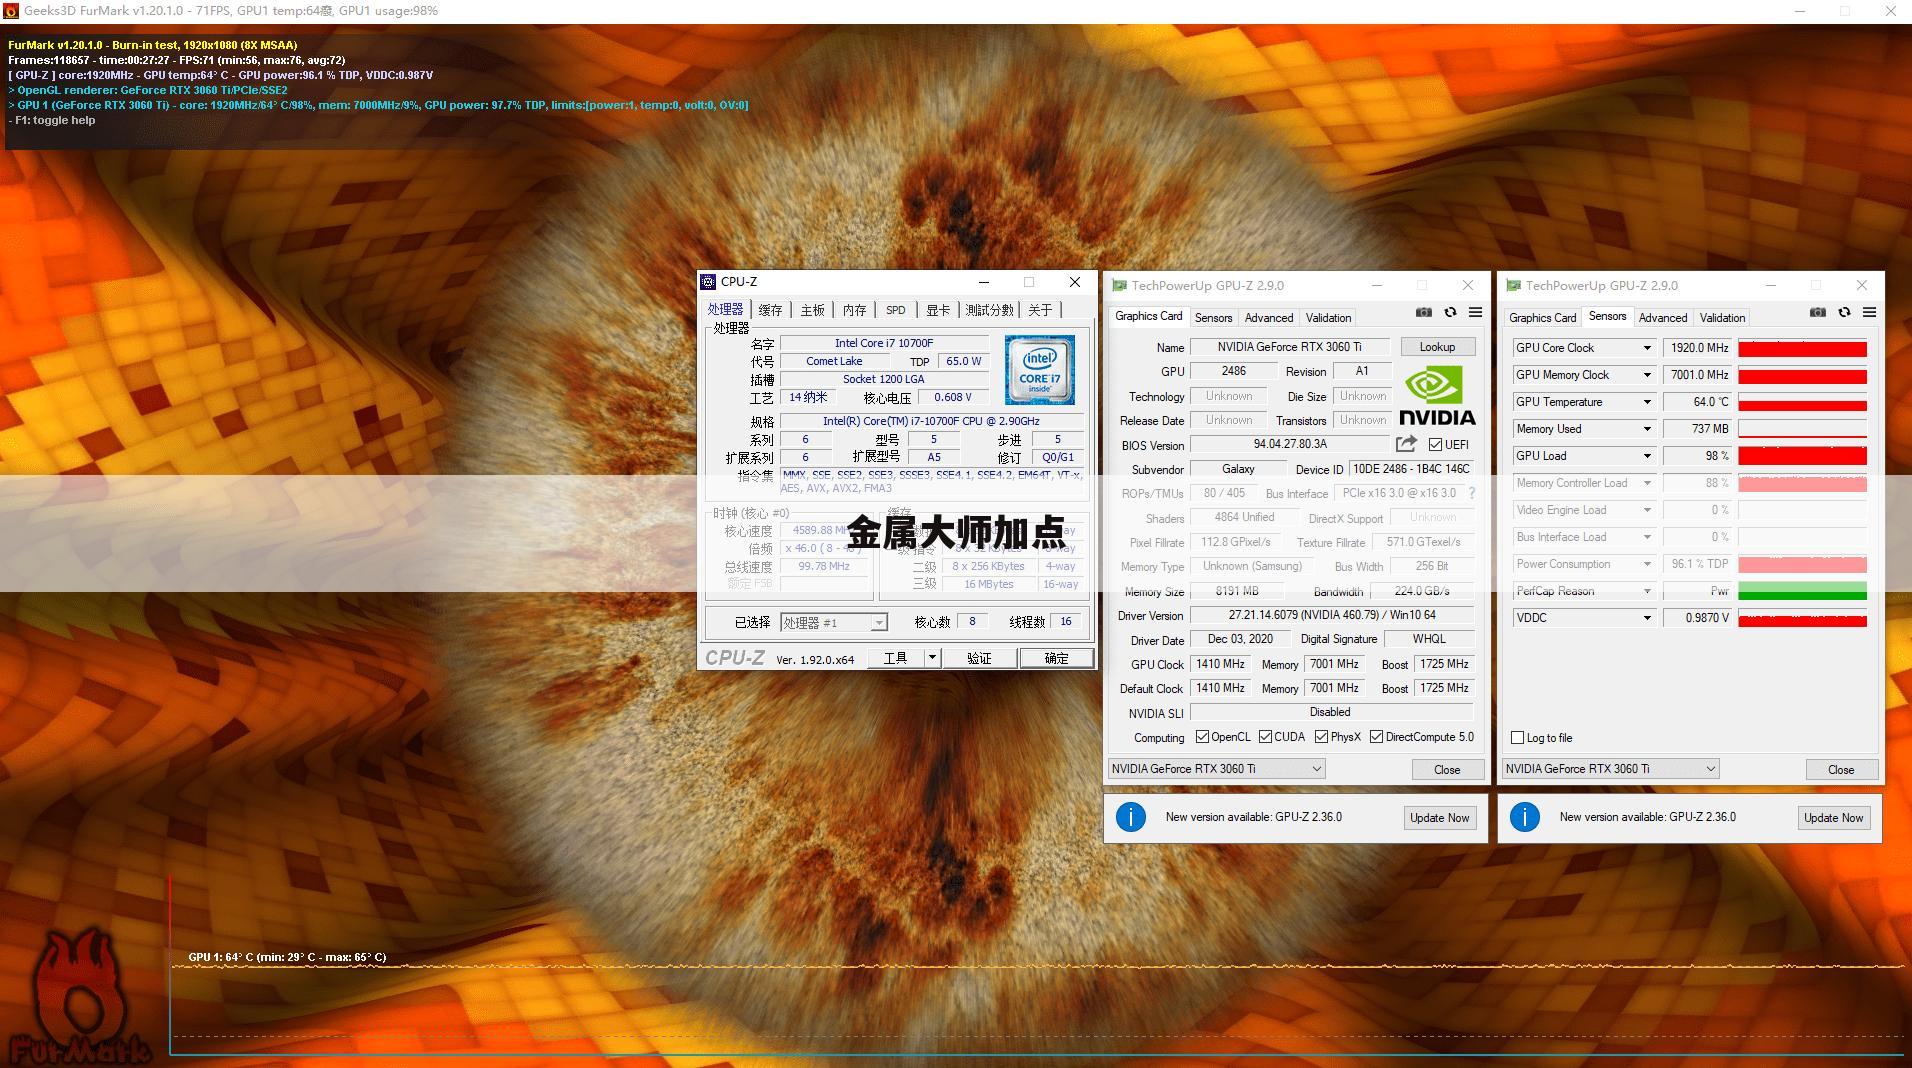This screenshot has height=1068, width=1912.
Task: Open the hamburger menu in right GPU-Z Sensors window
Action: click(x=1869, y=312)
